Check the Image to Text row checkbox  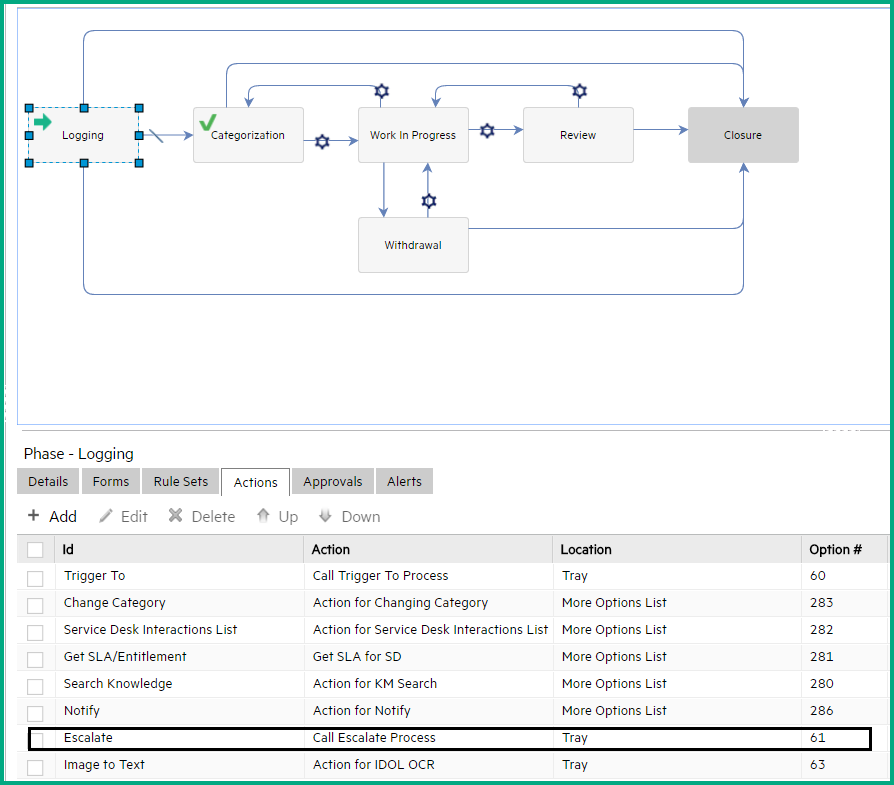point(35,767)
